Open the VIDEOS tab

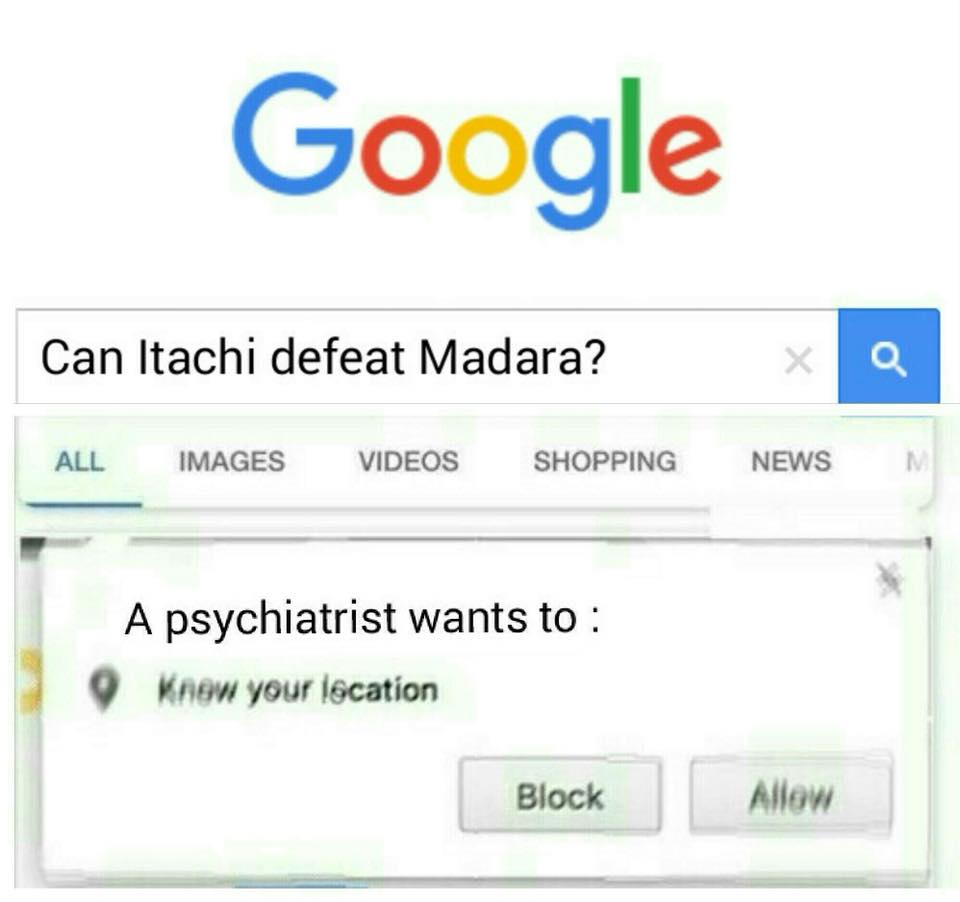tap(408, 461)
